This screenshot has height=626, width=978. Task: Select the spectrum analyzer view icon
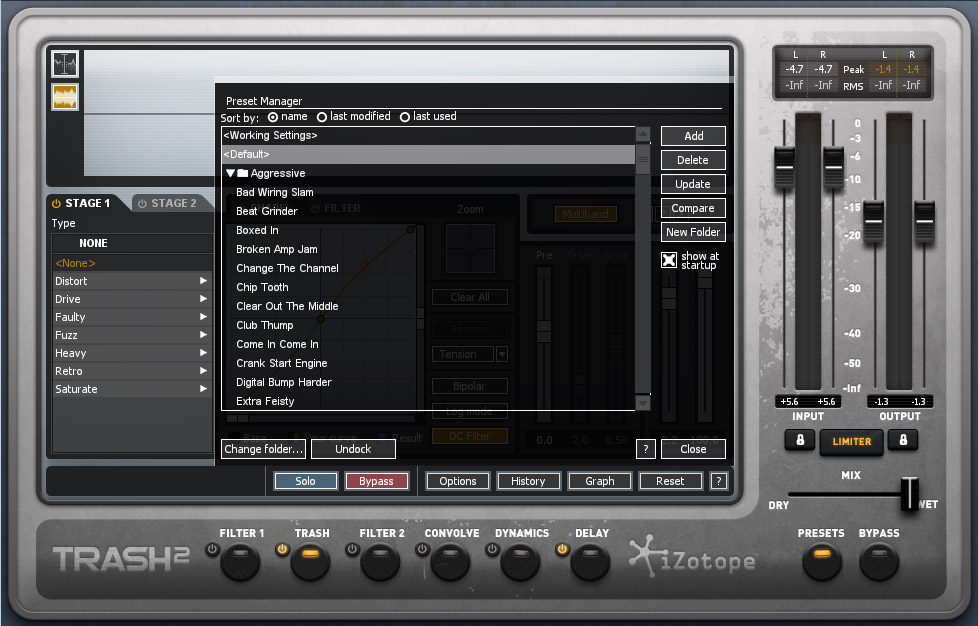64,63
